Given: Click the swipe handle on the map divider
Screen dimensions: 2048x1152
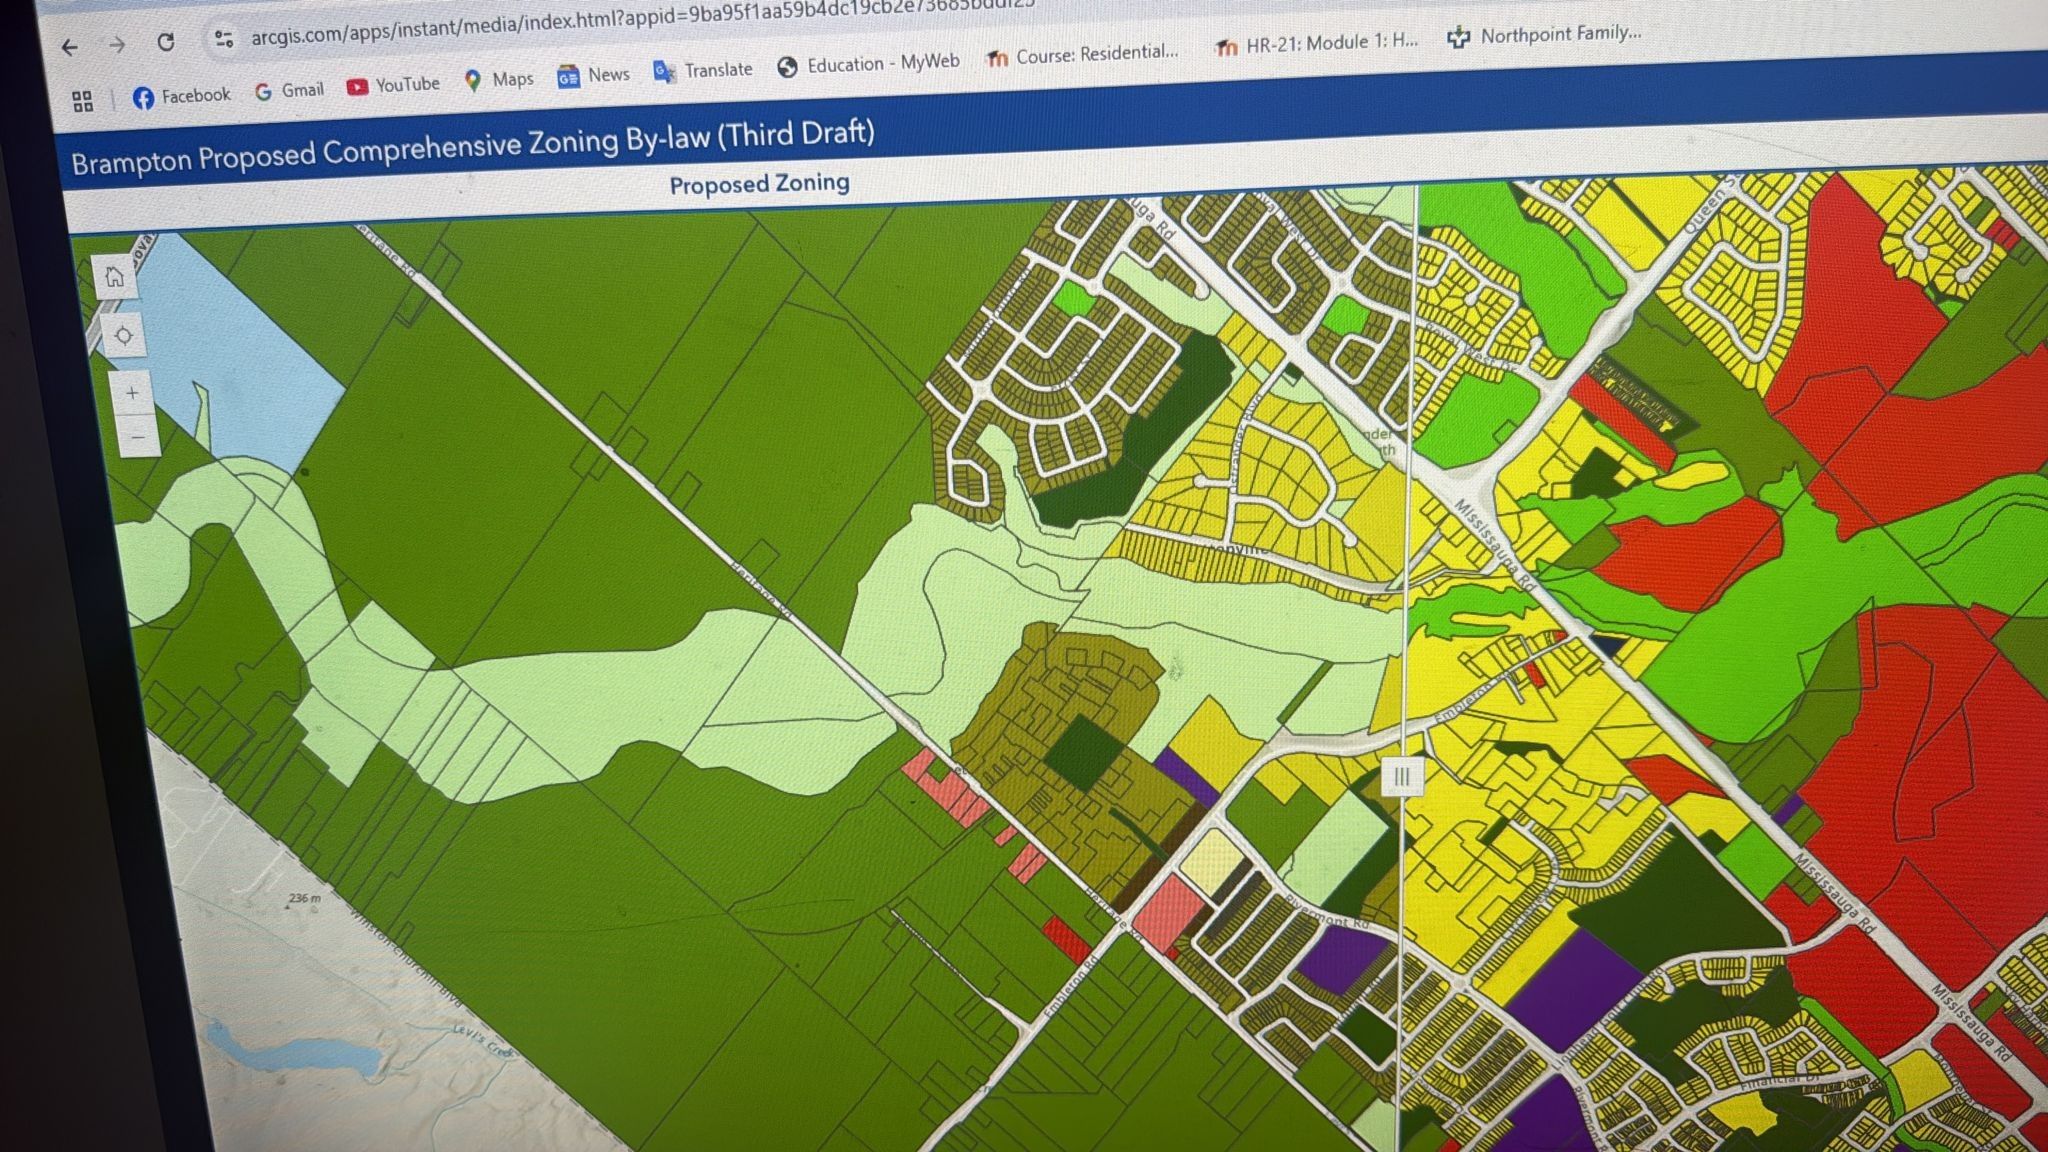Looking at the screenshot, I should (x=1402, y=776).
